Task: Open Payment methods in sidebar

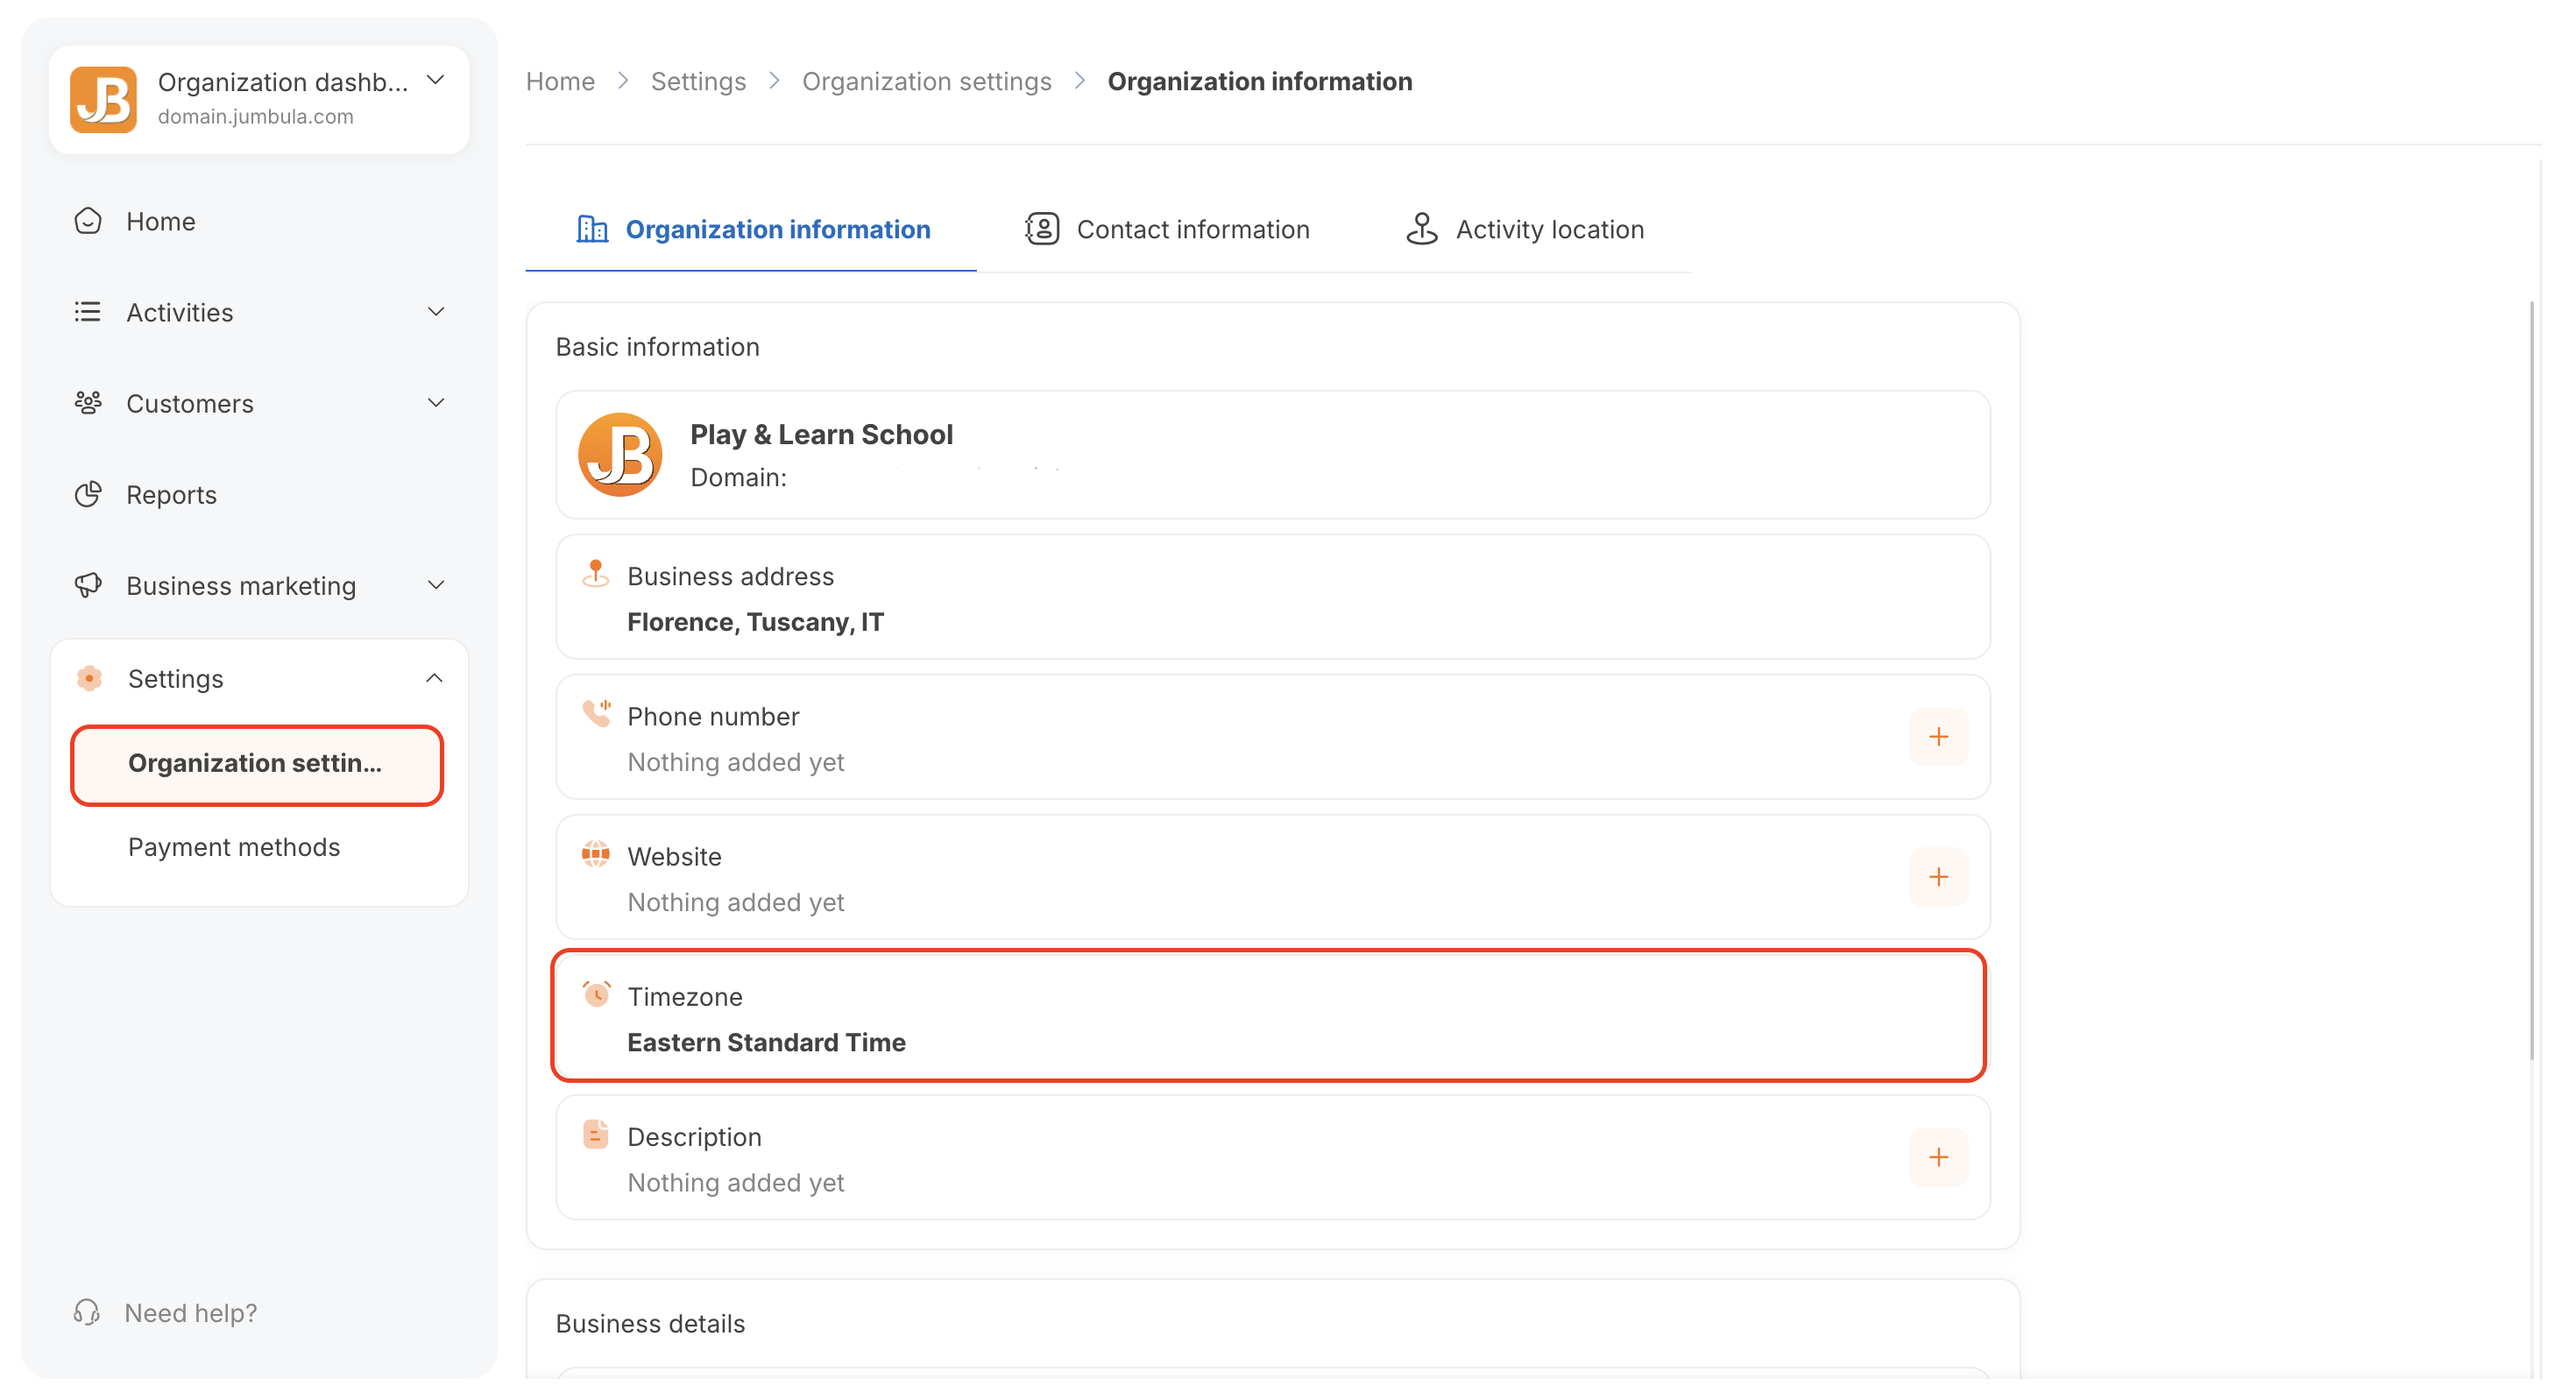Action: point(234,847)
